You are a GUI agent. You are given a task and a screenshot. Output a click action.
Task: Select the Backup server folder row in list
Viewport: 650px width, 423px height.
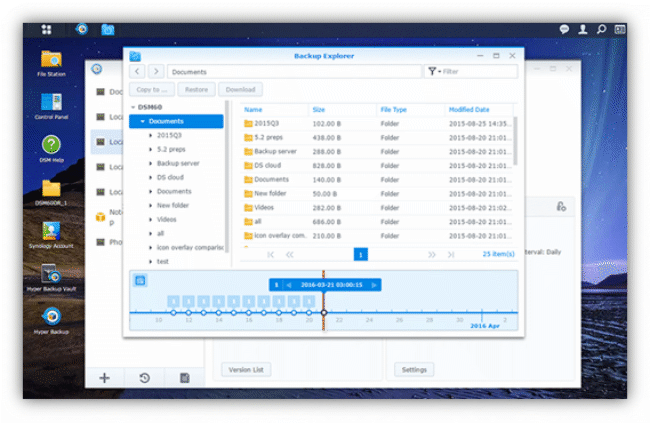[x=376, y=151]
